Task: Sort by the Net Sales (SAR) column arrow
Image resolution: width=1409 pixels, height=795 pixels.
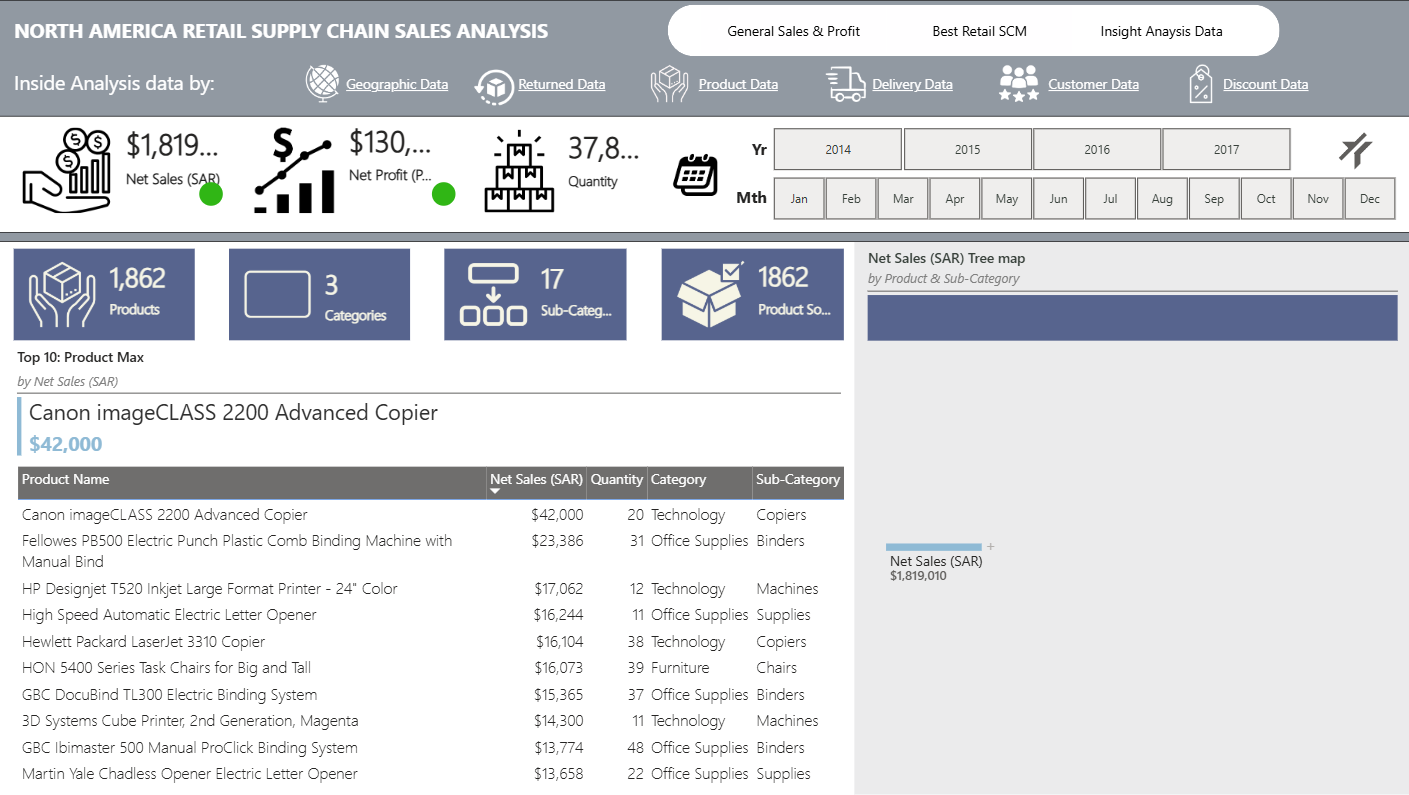Action: [495, 491]
